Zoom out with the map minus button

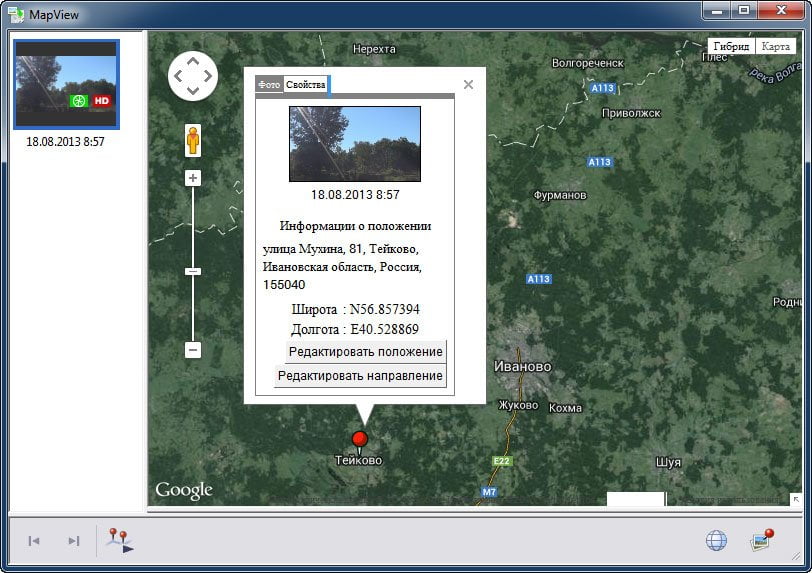(x=193, y=350)
